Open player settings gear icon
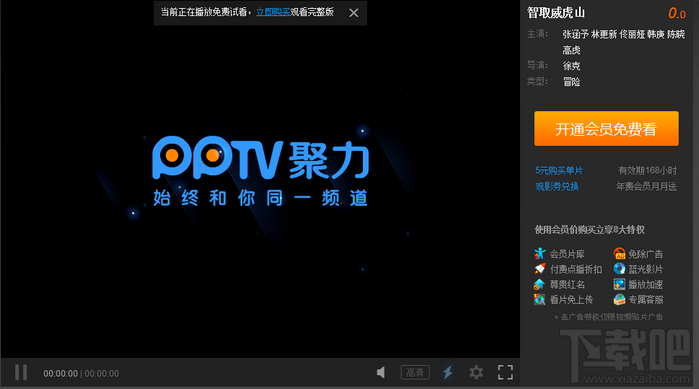This screenshot has height=389, width=699. point(476,373)
